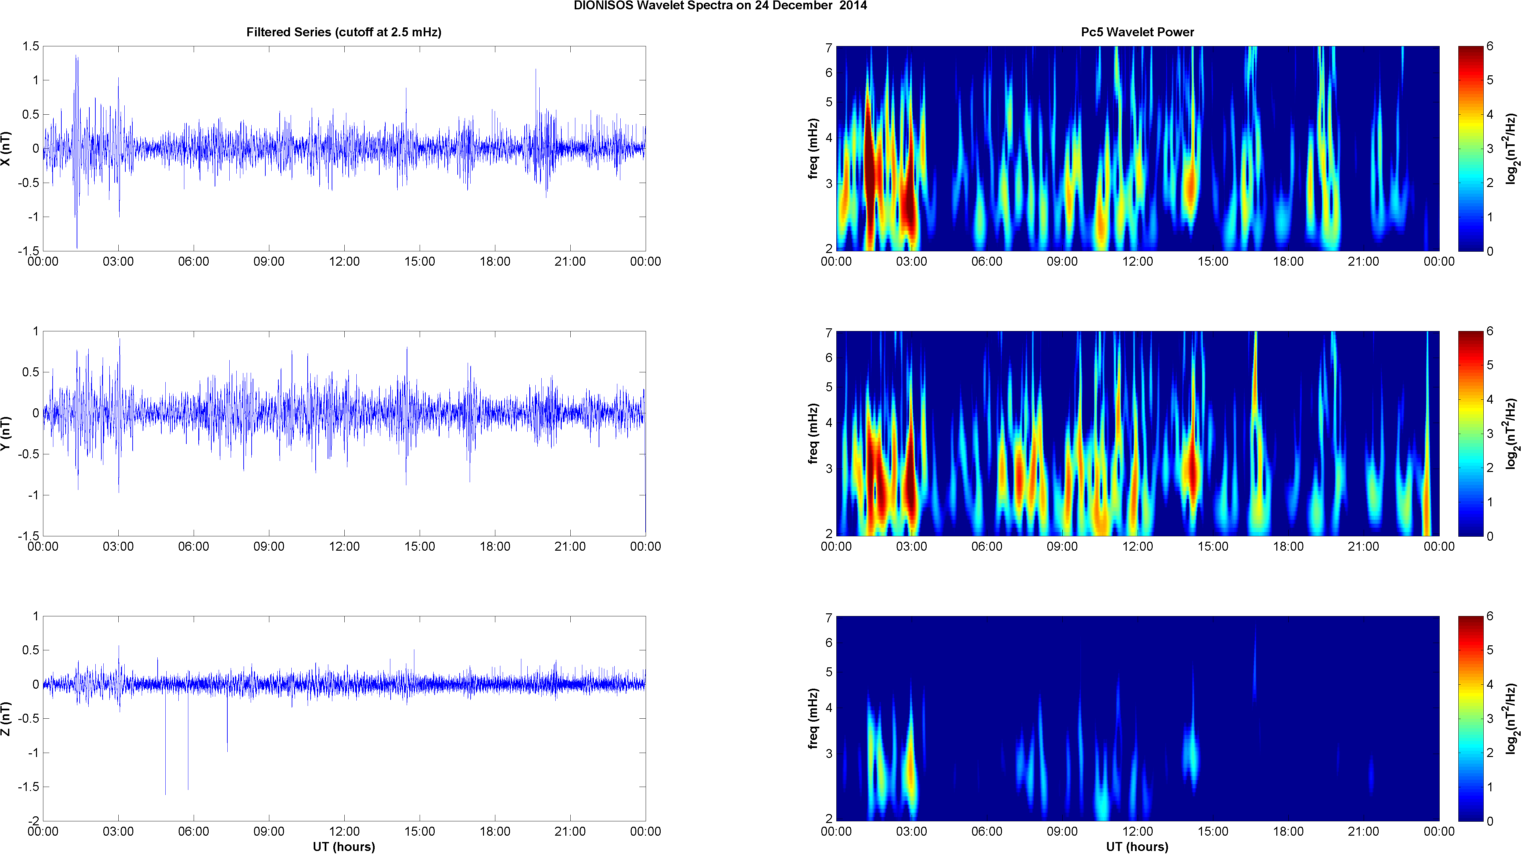Screen dimensions: 1521x854
Task: Click the Z (nT) axis label
Action: click(7, 719)
